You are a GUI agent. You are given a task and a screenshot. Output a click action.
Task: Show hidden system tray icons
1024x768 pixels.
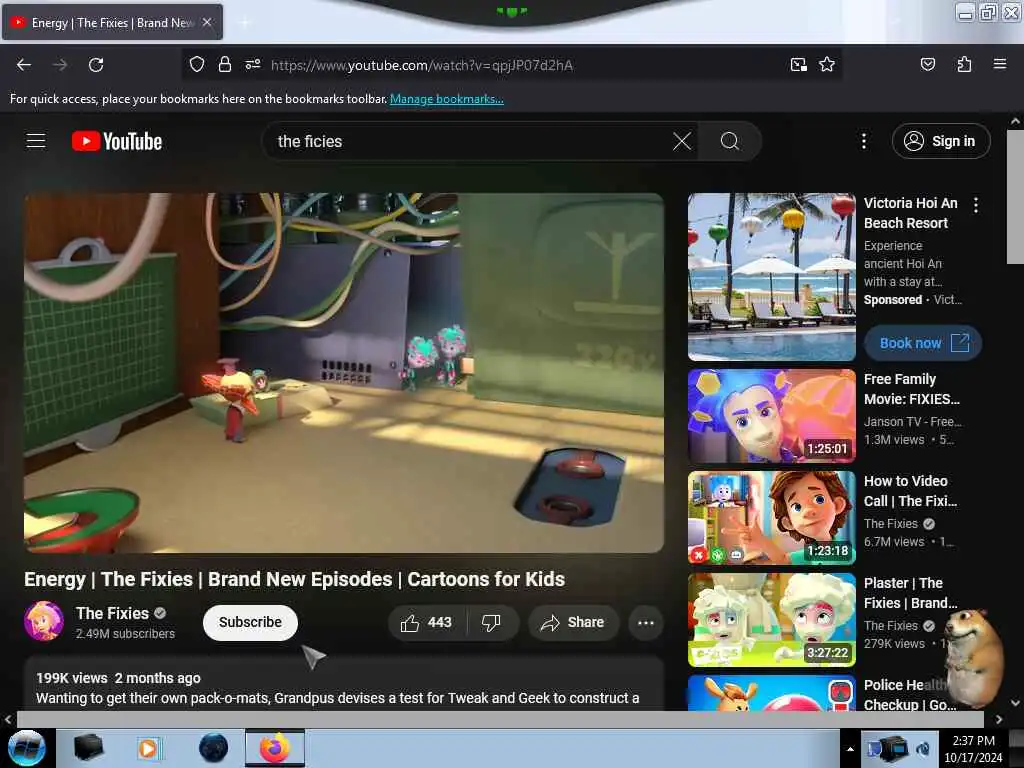(x=850, y=749)
